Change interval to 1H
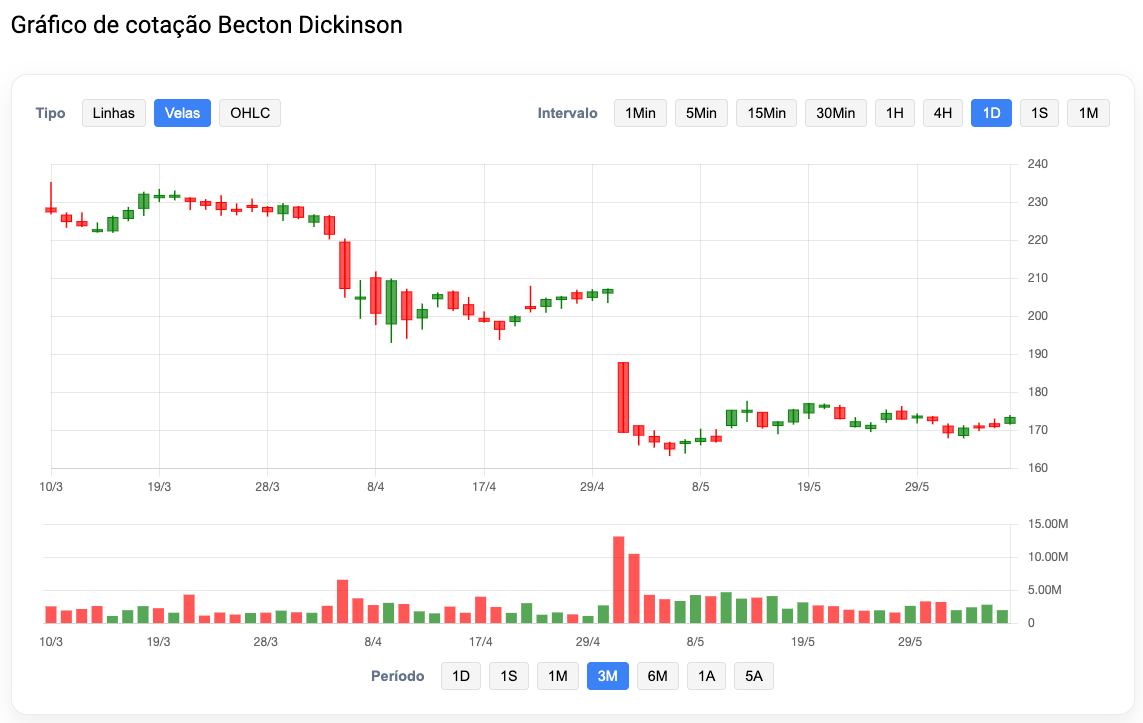Viewport: 1143px width, 723px height. 894,113
